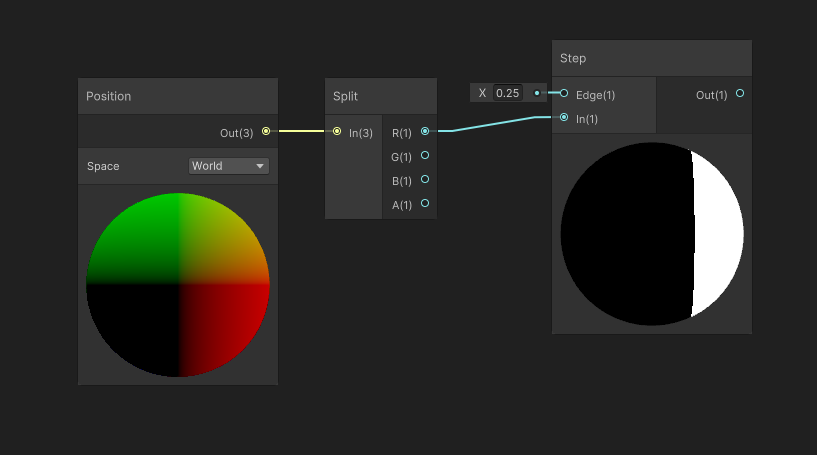817x455 pixels.
Task: Click the Step node black-white preview
Action: (652, 234)
